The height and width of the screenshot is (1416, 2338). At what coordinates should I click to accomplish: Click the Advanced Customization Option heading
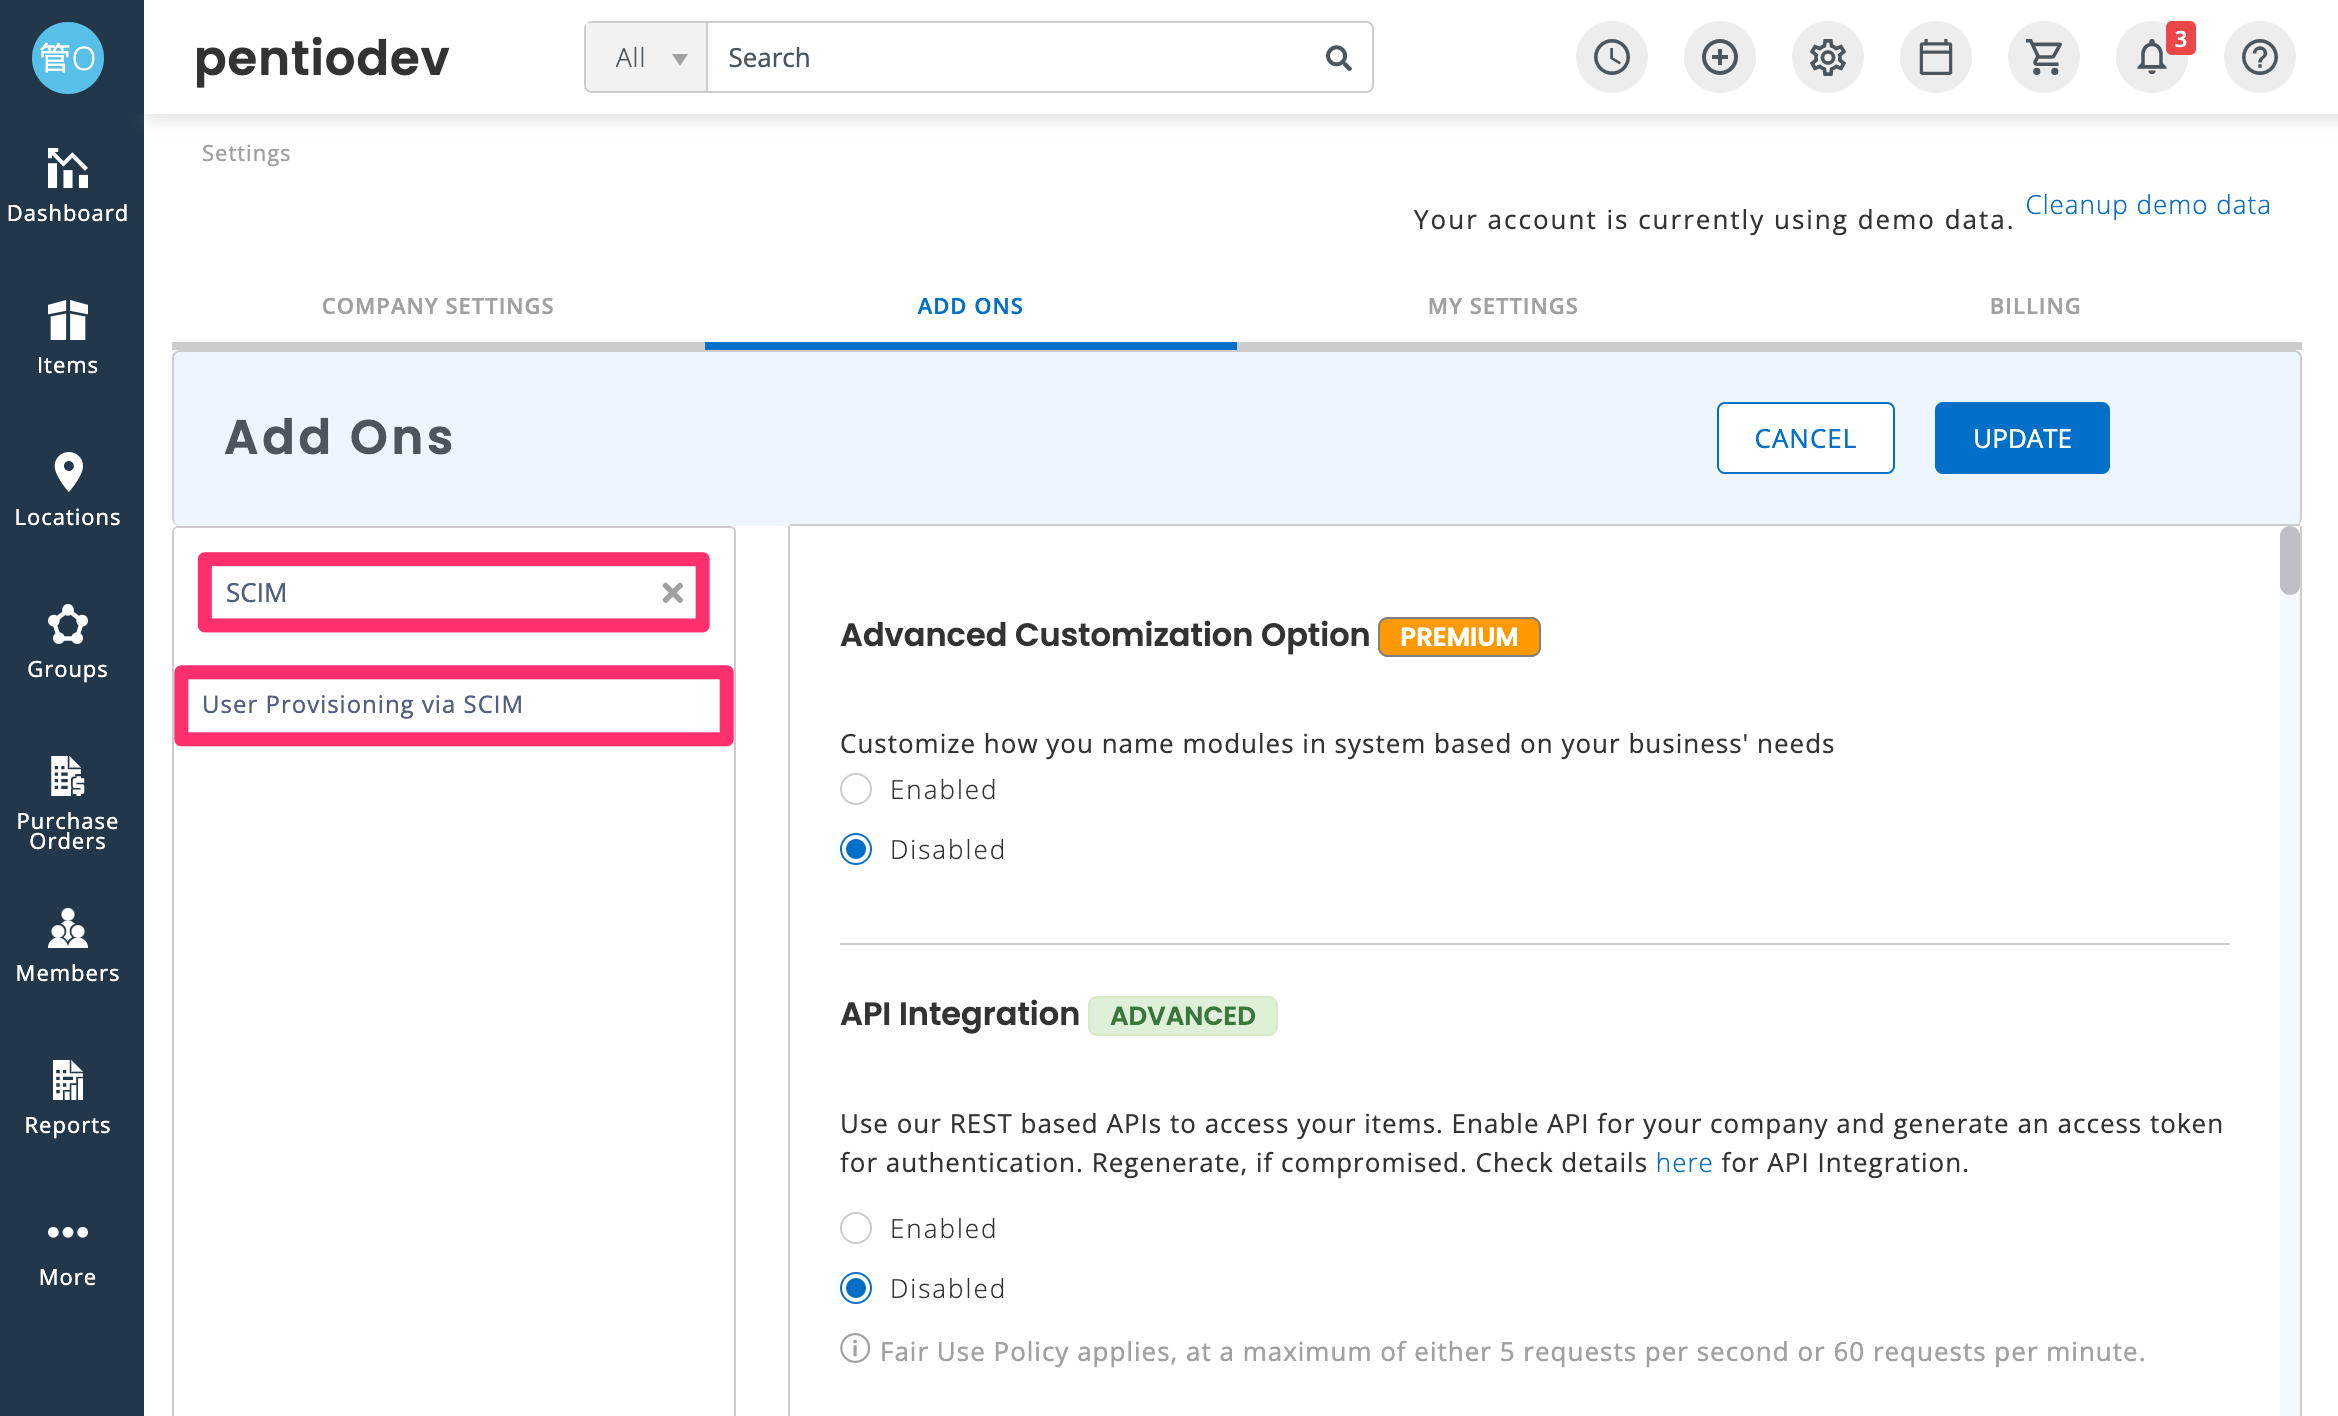pos(1105,635)
